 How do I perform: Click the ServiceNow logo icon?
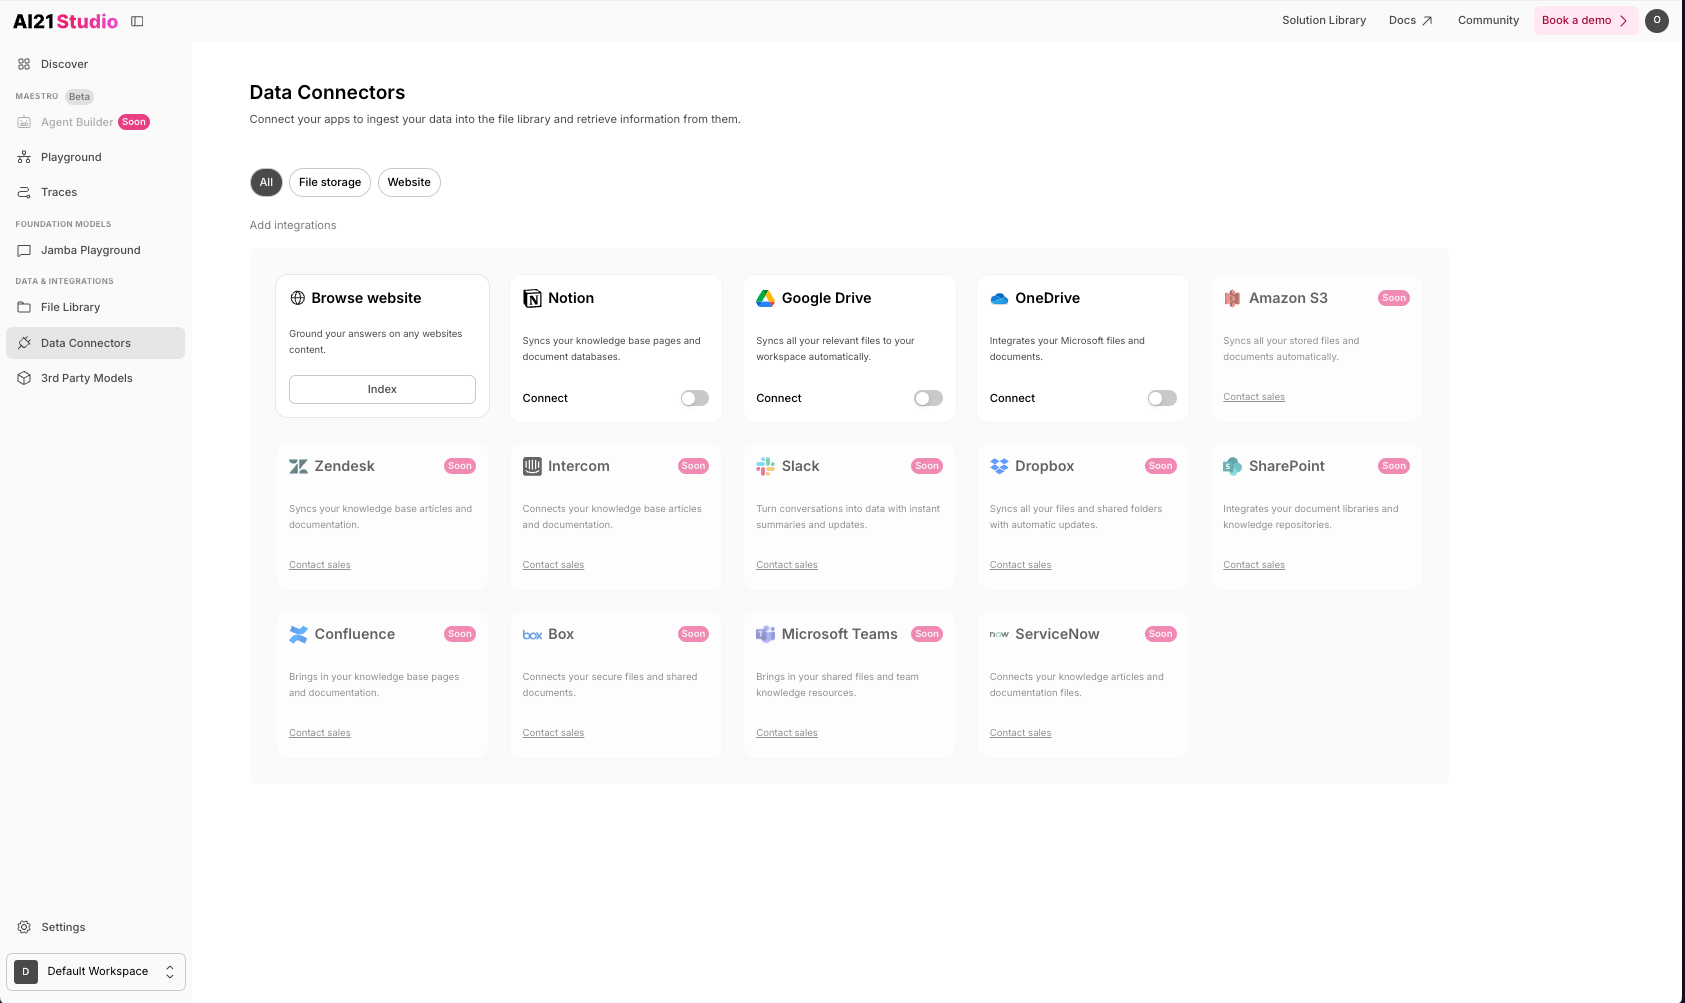999,634
